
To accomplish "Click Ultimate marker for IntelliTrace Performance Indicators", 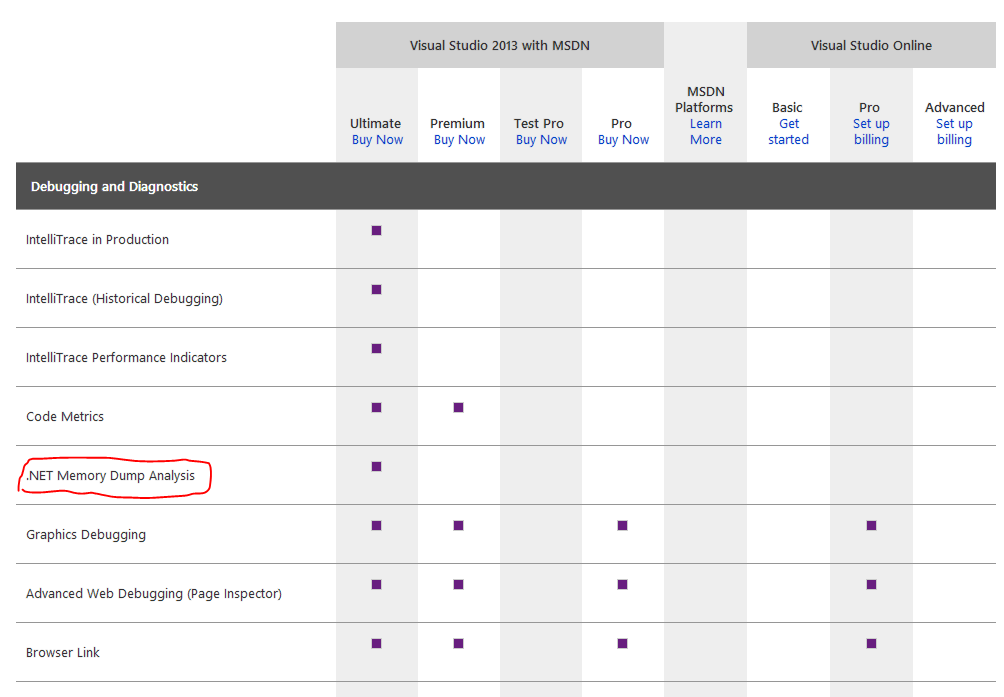I will pos(376,348).
